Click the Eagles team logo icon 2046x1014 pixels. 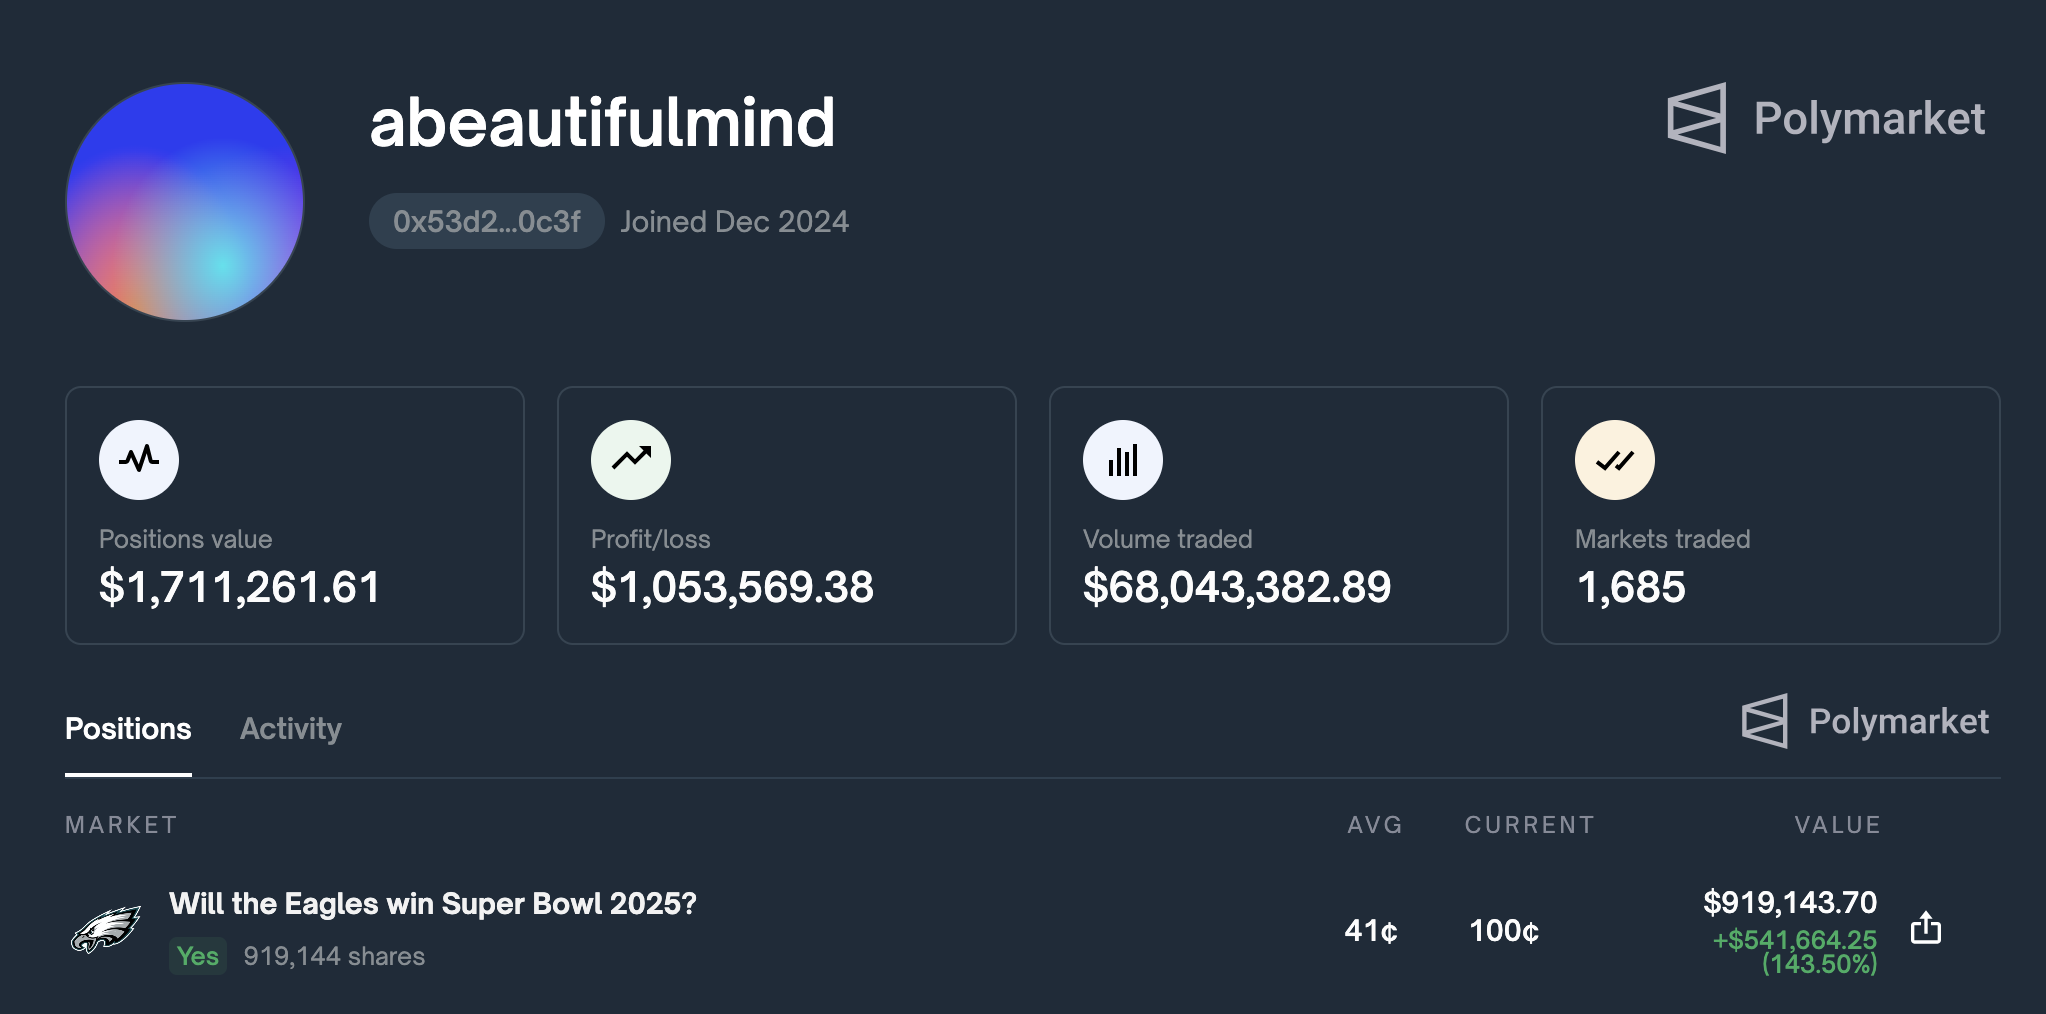(x=106, y=930)
